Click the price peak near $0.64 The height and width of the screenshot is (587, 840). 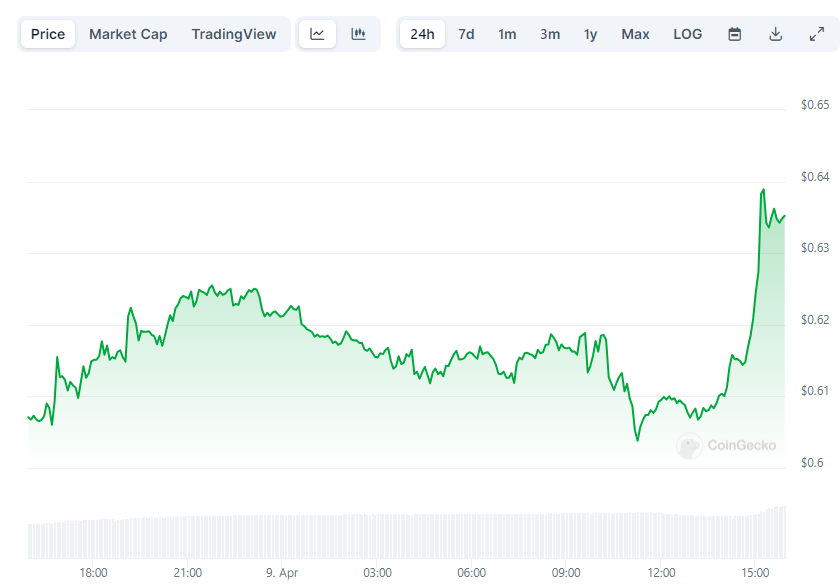pyautogui.click(x=763, y=190)
